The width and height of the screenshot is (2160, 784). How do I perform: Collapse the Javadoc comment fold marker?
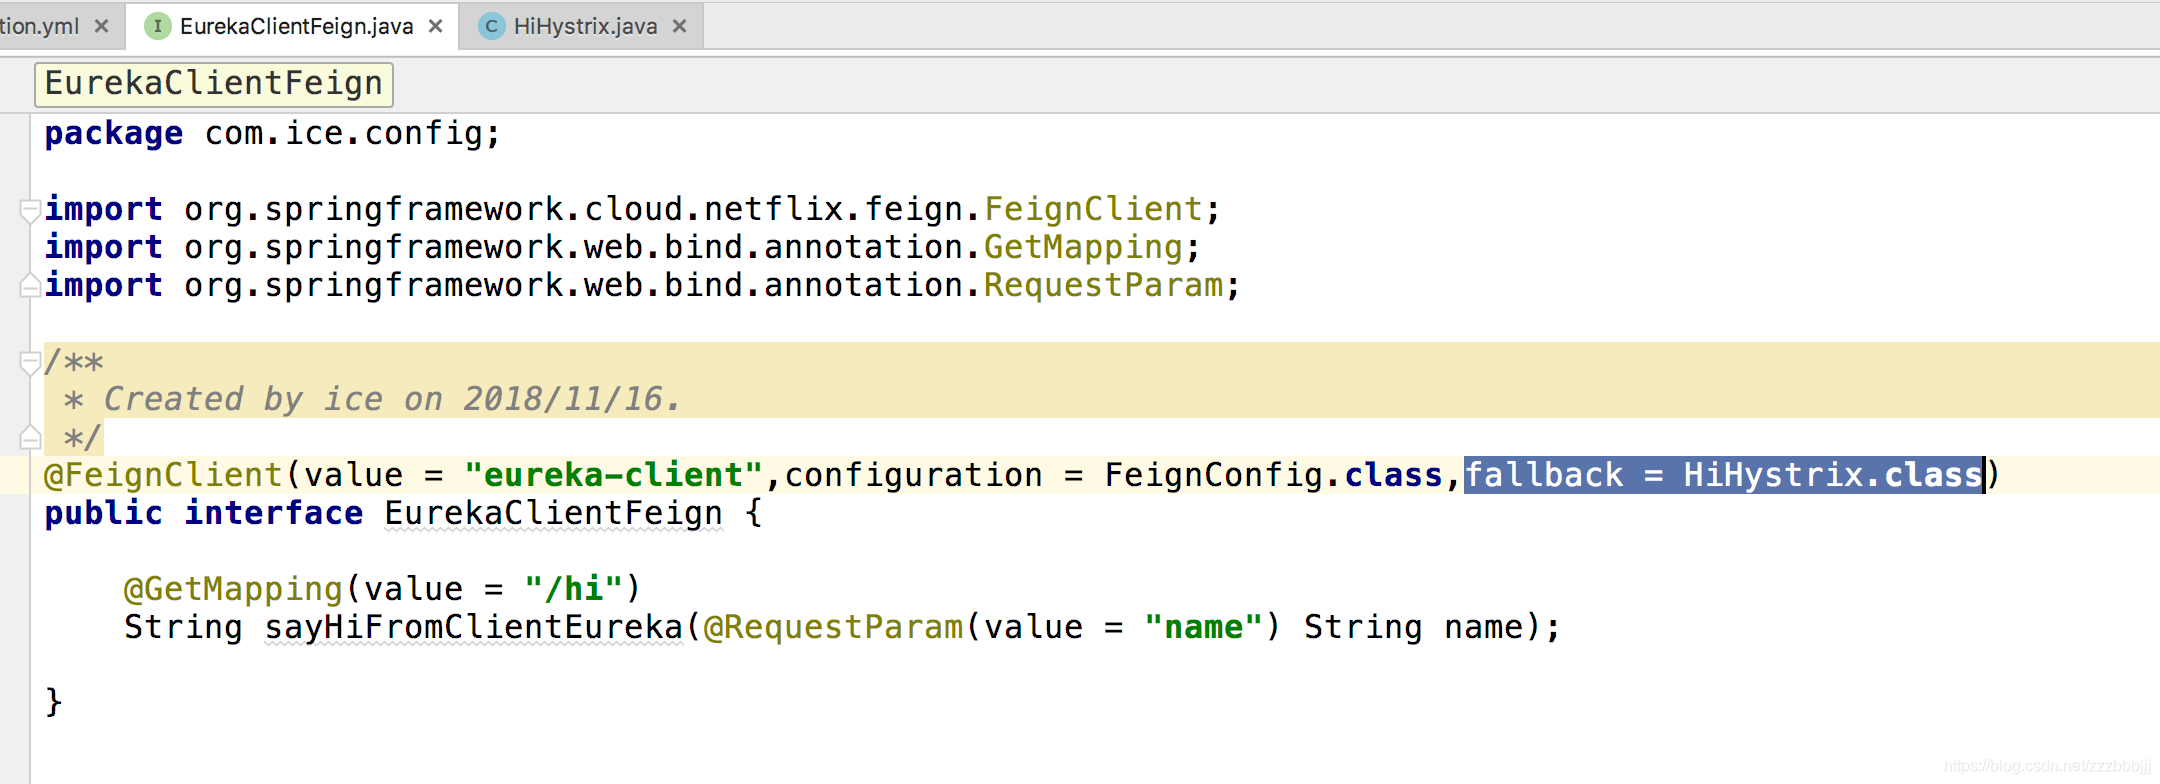30,362
